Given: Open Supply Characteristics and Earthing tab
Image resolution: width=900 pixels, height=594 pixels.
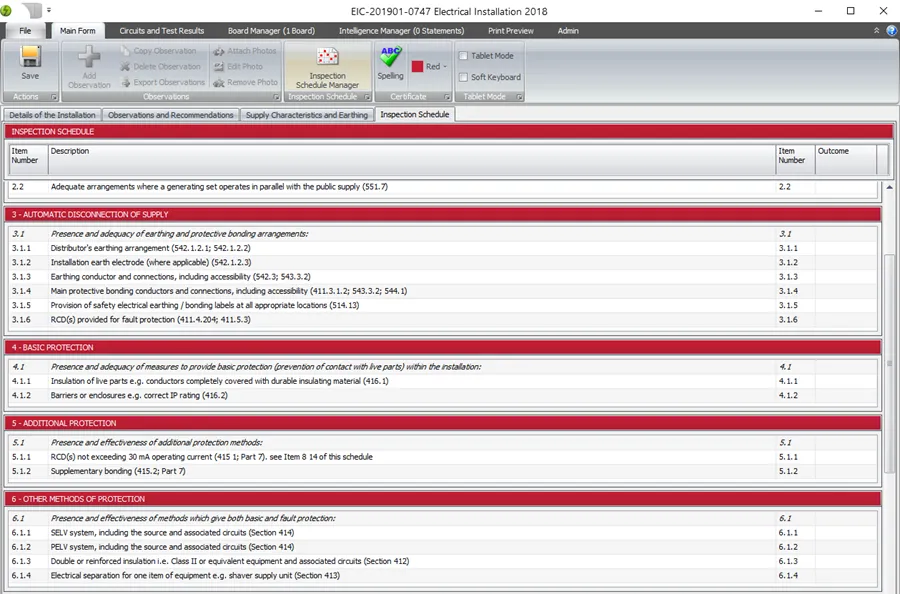Looking at the screenshot, I should pos(306,115).
